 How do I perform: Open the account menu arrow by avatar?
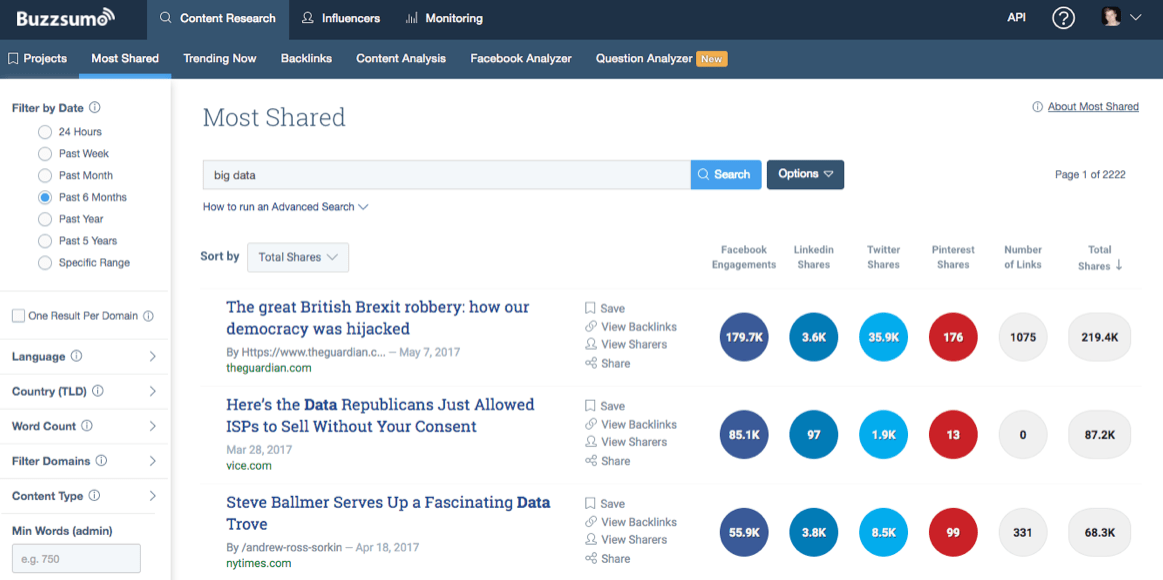(1135, 19)
